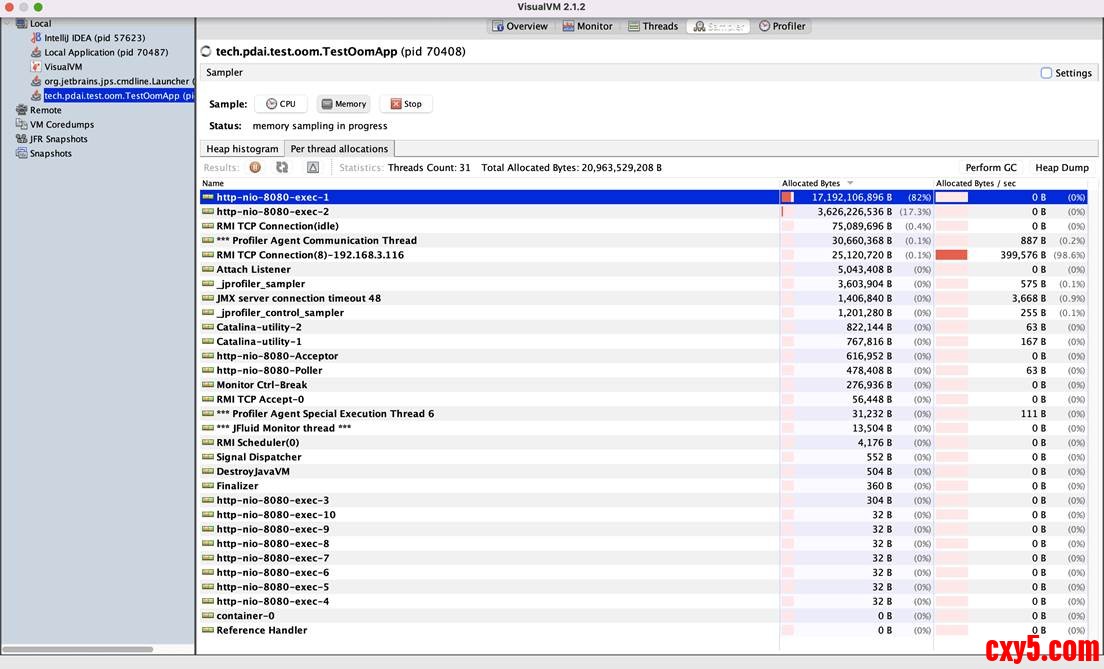Open the Monitor tab

(x=587, y=26)
